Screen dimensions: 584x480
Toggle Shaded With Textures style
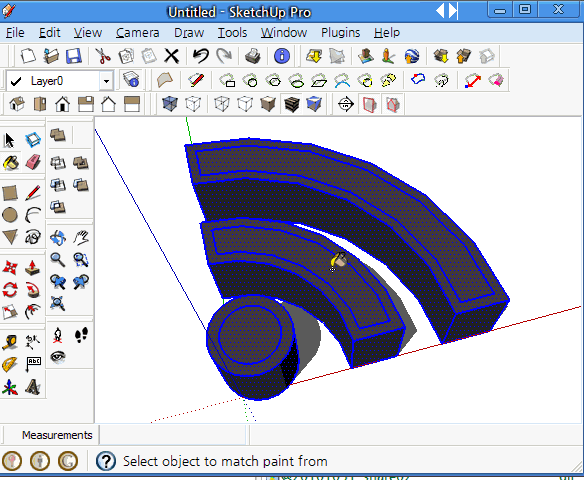(x=291, y=104)
